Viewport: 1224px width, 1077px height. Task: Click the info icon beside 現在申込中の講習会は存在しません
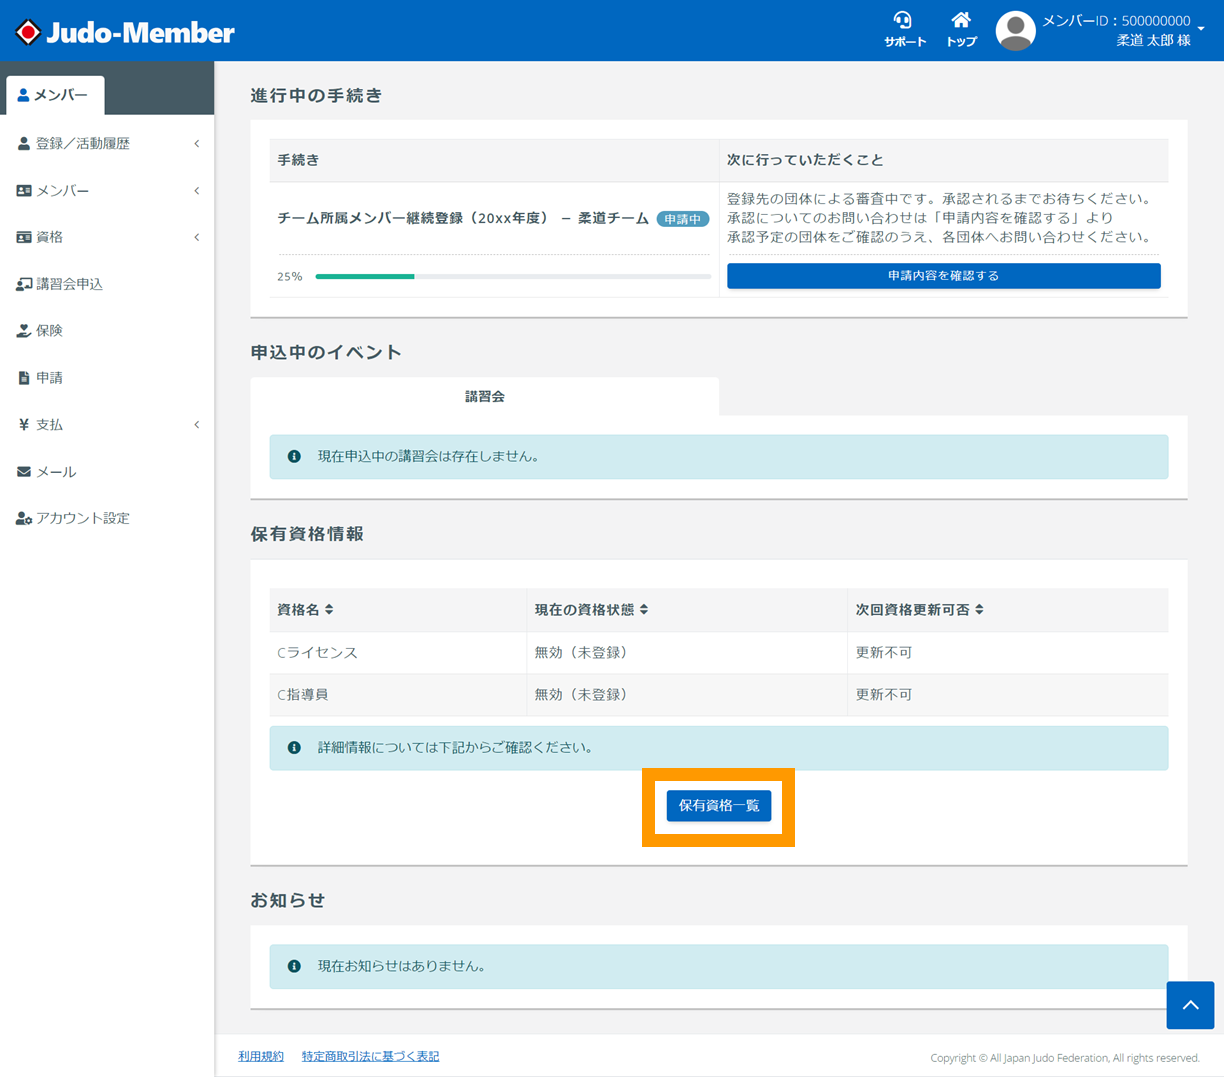(x=294, y=457)
